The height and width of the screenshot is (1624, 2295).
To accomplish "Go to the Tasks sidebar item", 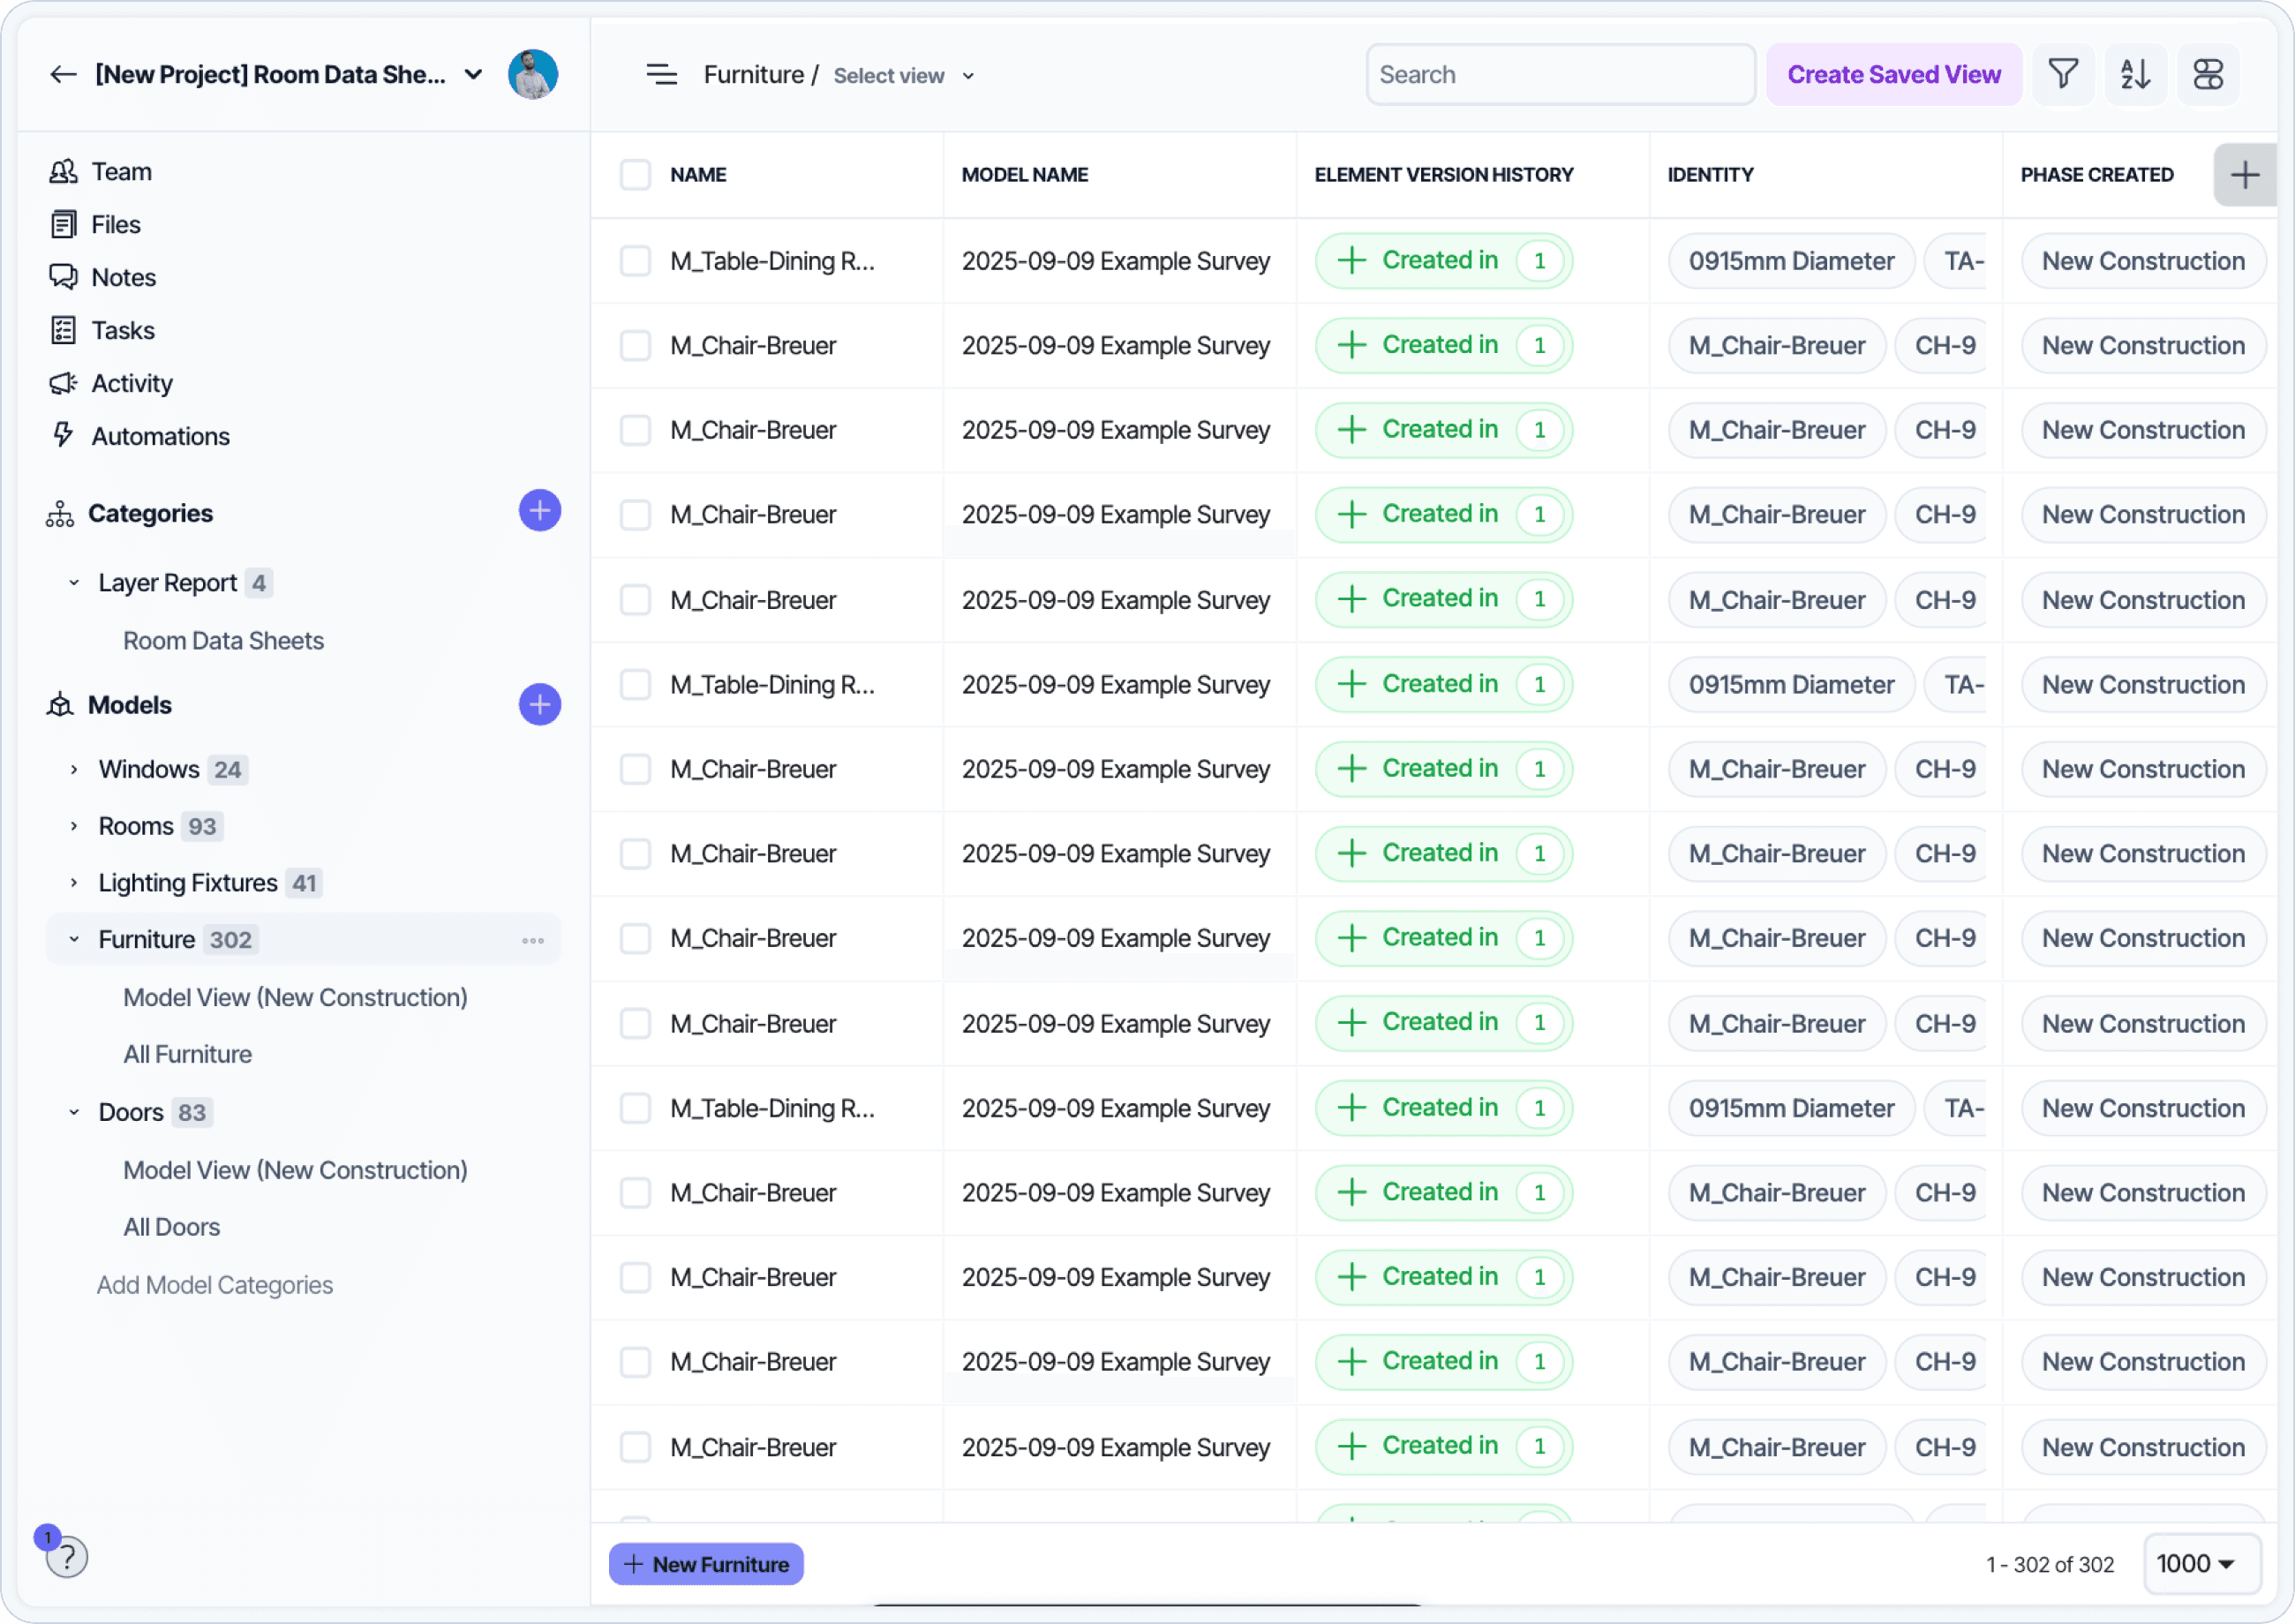I will coord(122,331).
